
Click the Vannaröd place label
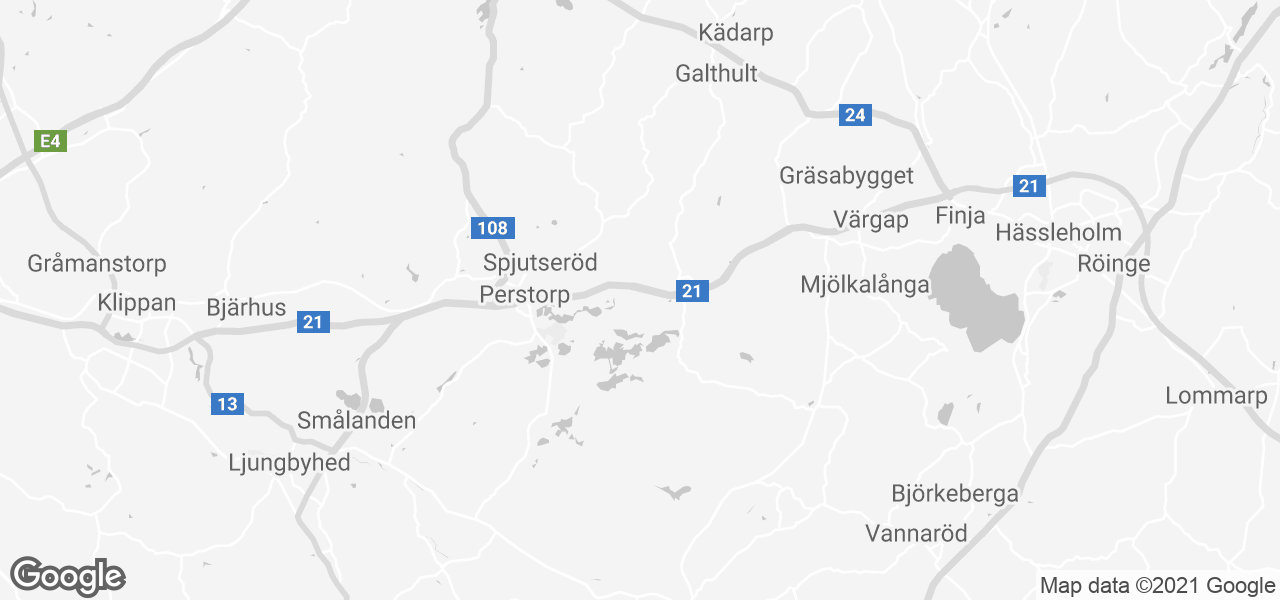(x=917, y=533)
